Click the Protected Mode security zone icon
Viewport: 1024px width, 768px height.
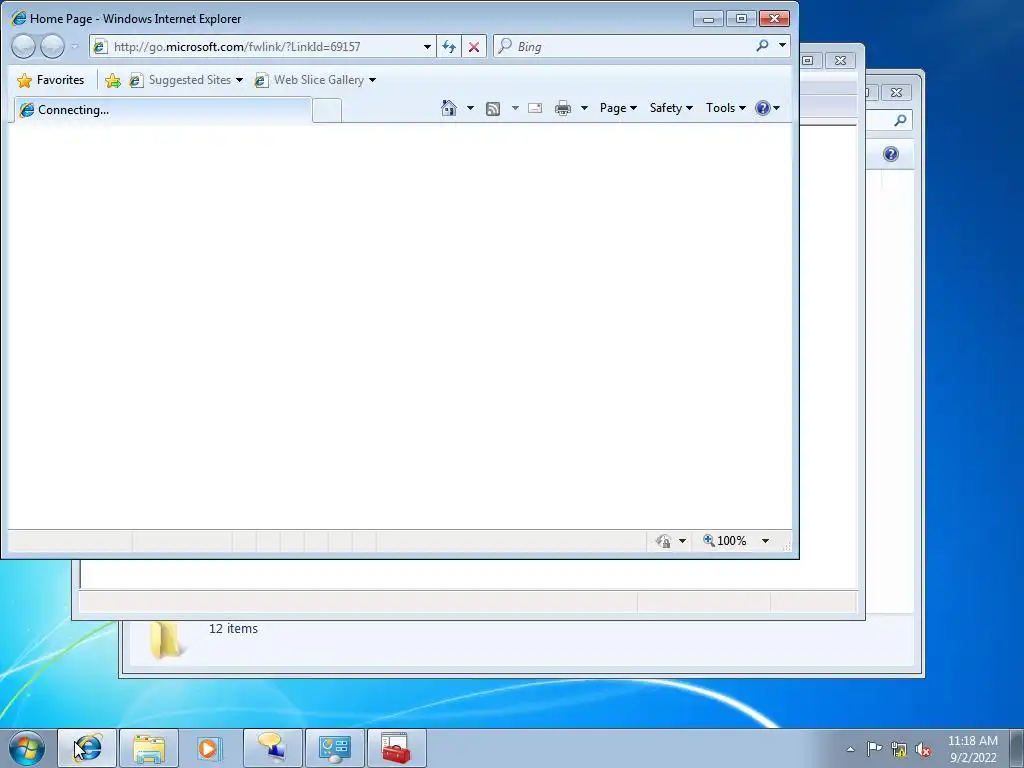(x=664, y=541)
